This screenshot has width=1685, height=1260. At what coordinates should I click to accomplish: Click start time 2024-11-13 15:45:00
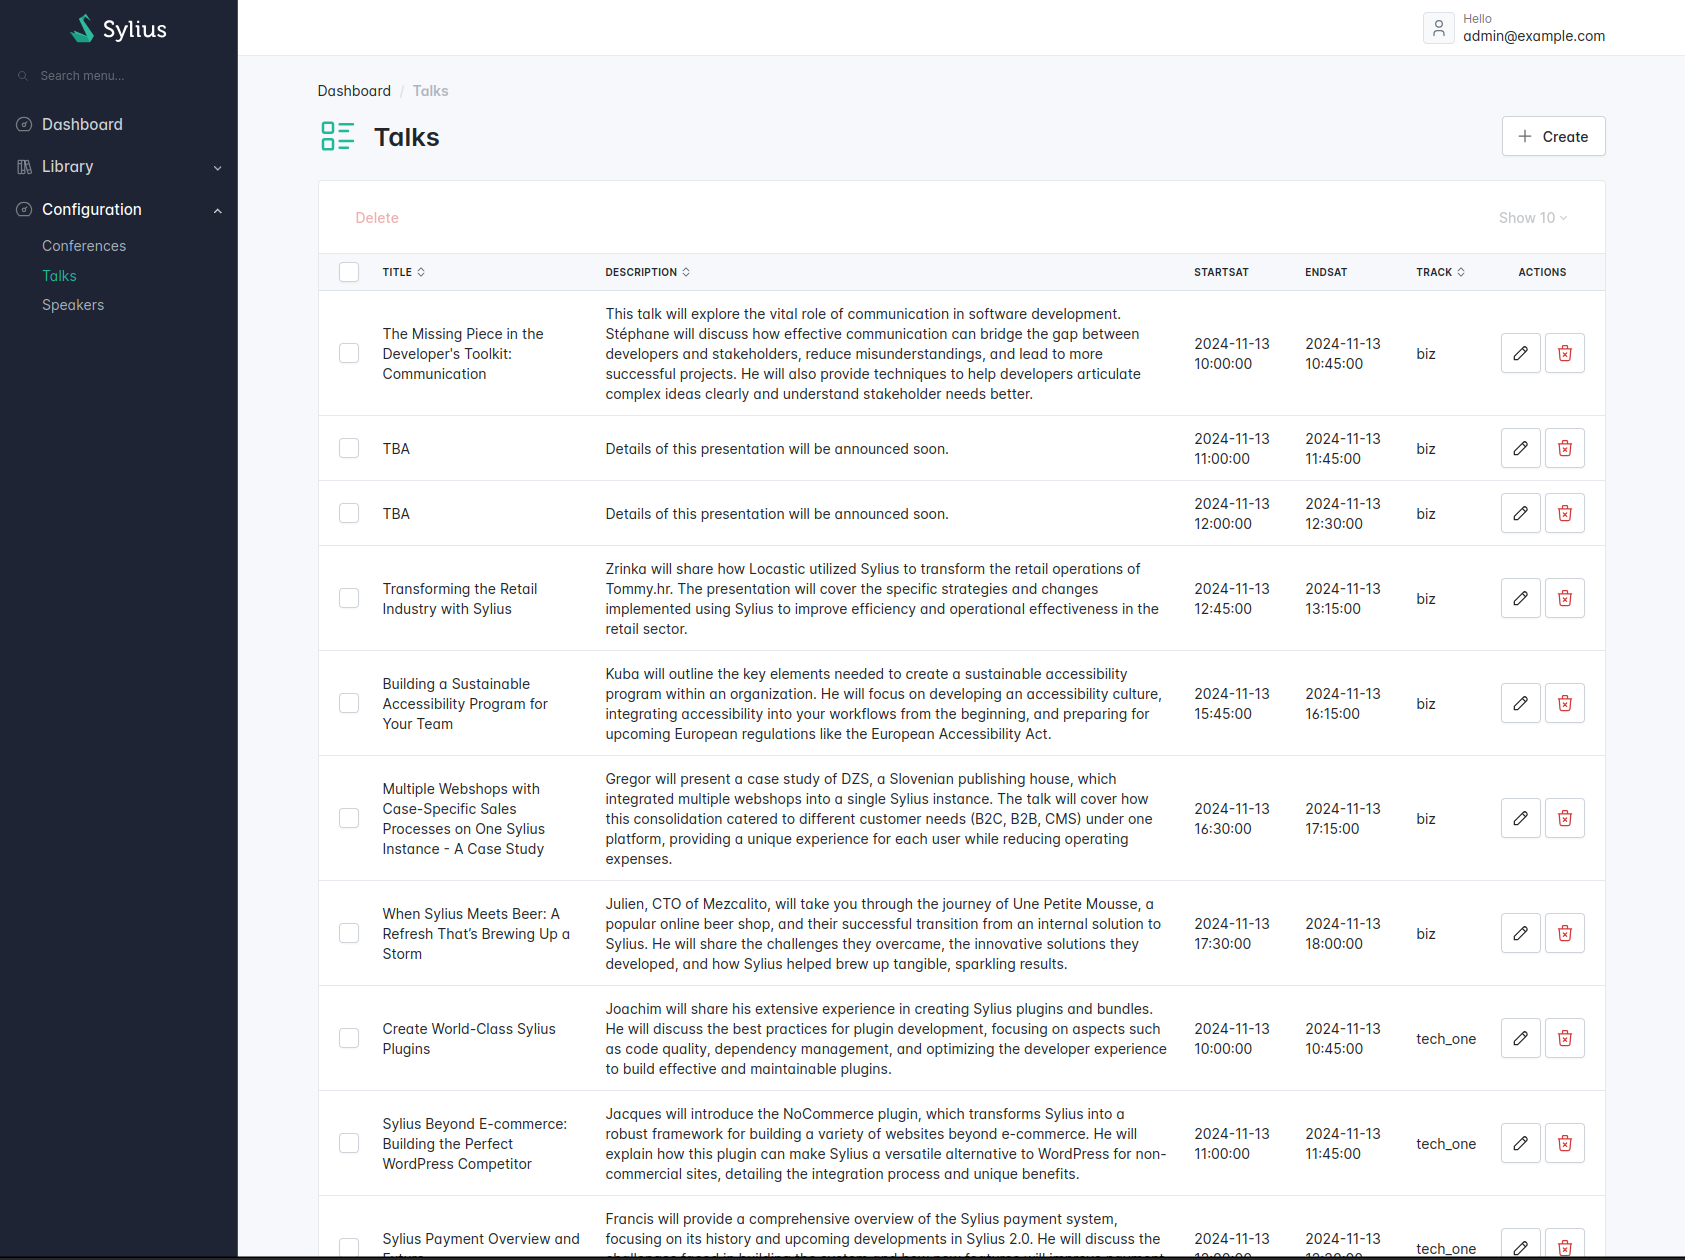tap(1232, 703)
